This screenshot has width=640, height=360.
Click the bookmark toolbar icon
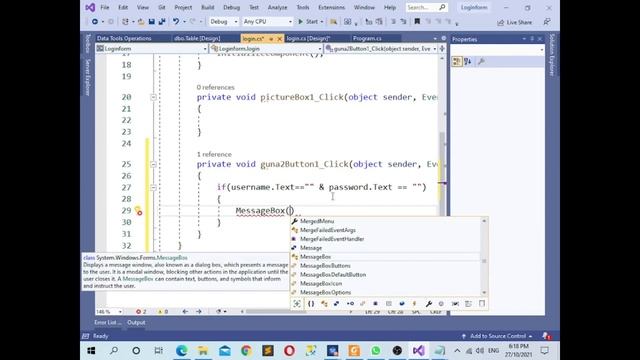tap(417, 22)
